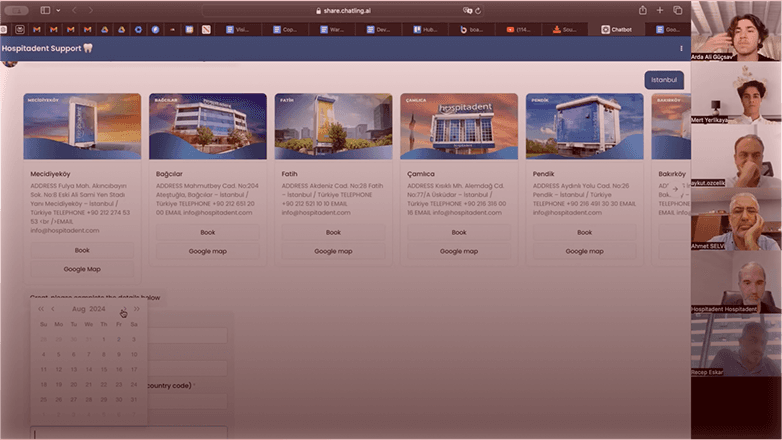Go to previous month in calendar
The width and height of the screenshot is (782, 440).
(x=53, y=309)
